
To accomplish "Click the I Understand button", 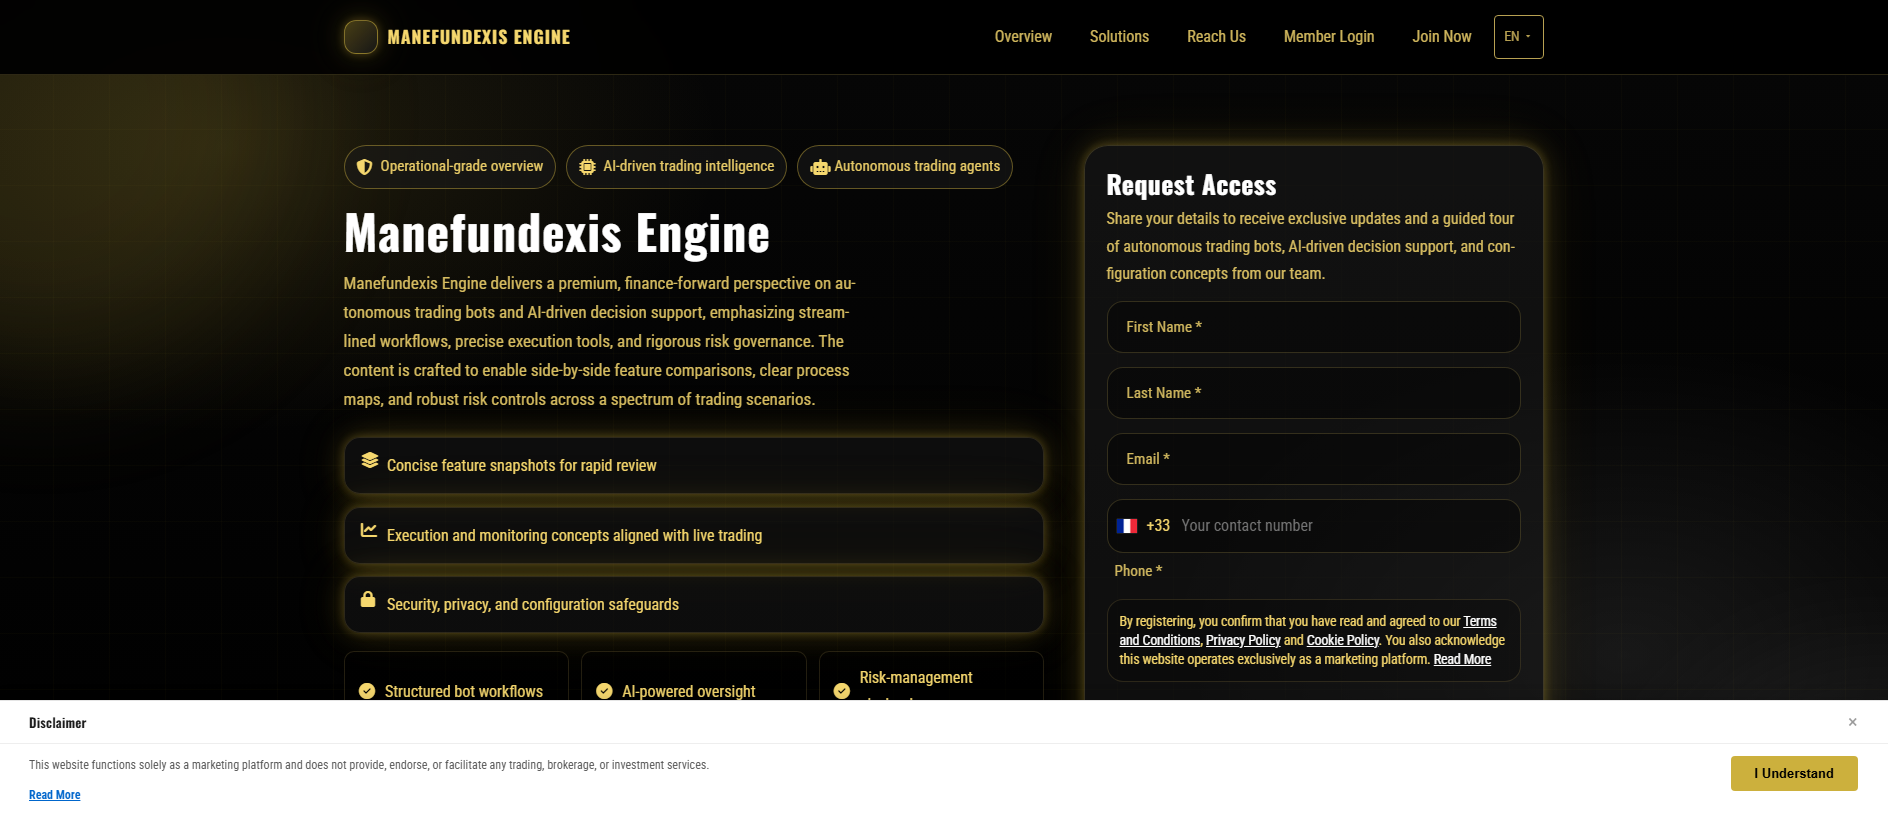I will 1794,774.
